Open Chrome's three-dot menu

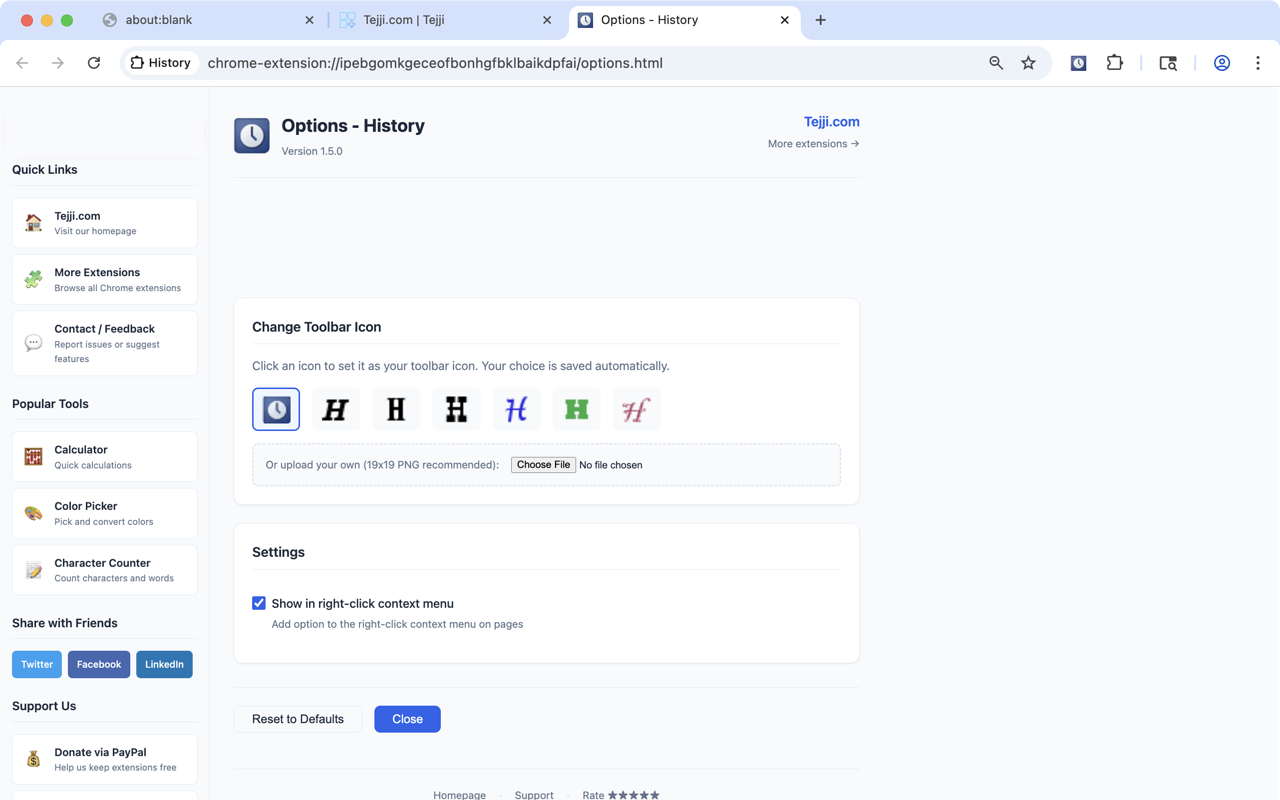pos(1258,62)
